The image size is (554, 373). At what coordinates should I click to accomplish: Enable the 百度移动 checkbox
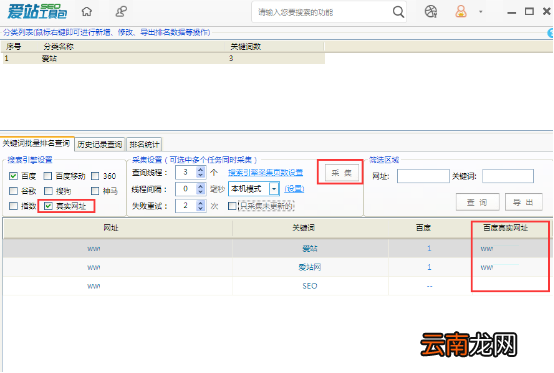coord(48,176)
